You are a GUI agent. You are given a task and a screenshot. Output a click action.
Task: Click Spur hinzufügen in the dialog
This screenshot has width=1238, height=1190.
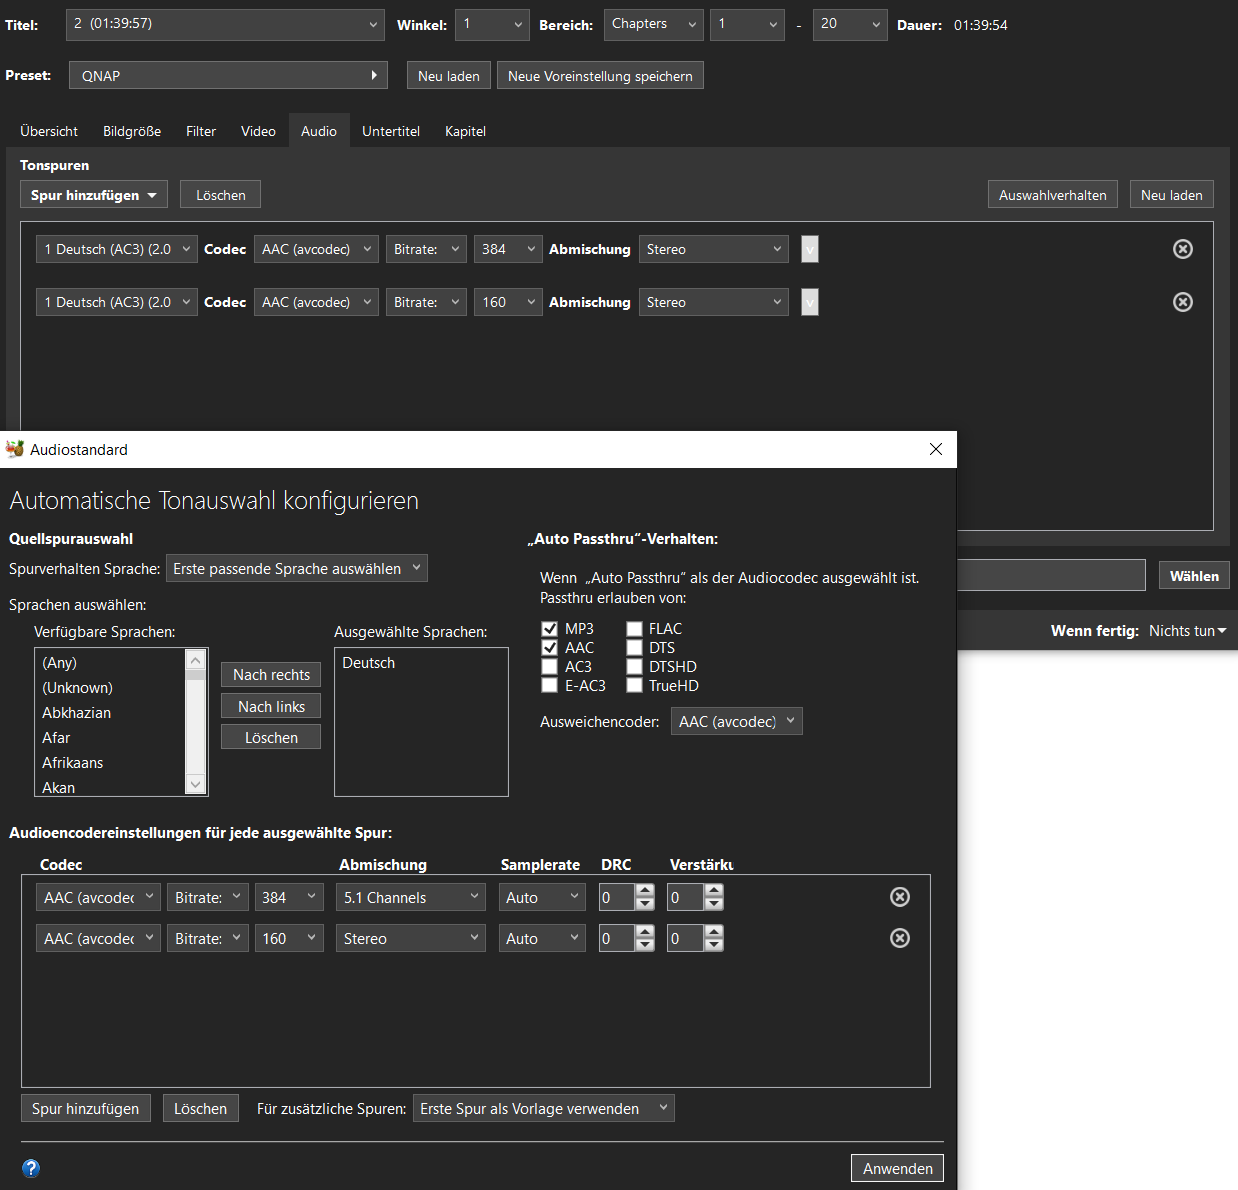[86, 1108]
